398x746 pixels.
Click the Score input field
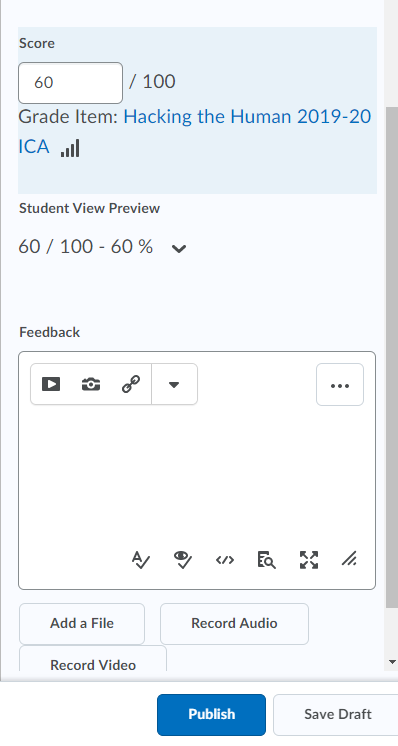click(x=70, y=83)
